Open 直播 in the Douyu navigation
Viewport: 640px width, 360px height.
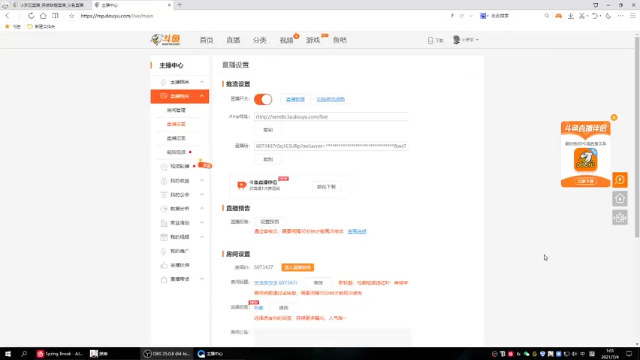coord(233,40)
